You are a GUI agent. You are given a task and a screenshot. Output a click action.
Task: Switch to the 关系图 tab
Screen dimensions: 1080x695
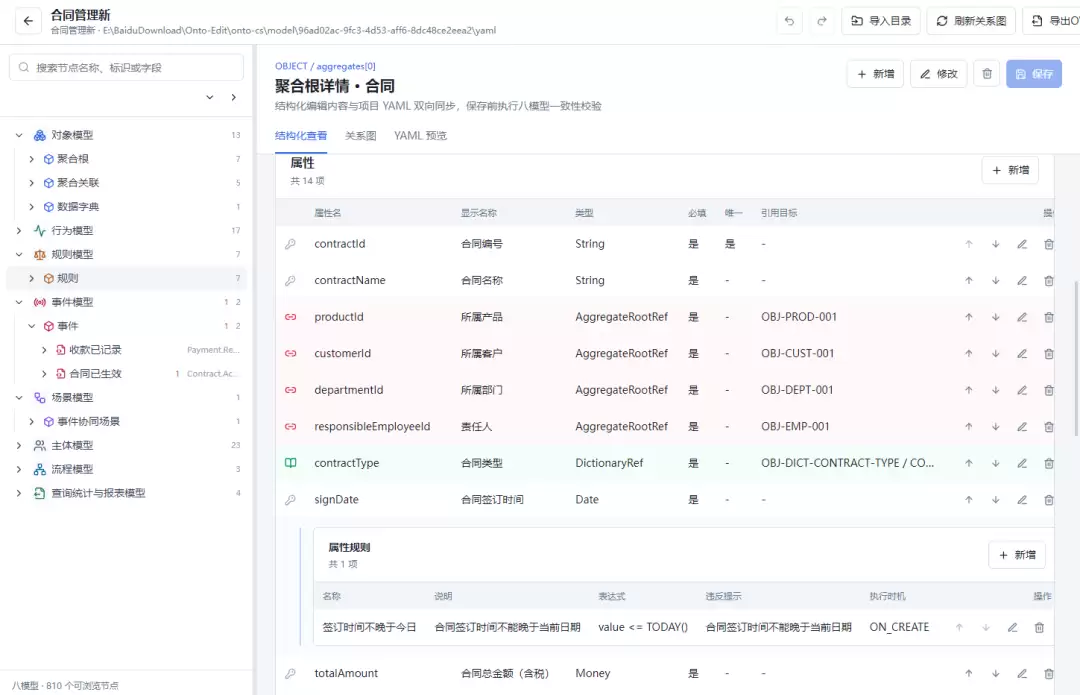360,136
